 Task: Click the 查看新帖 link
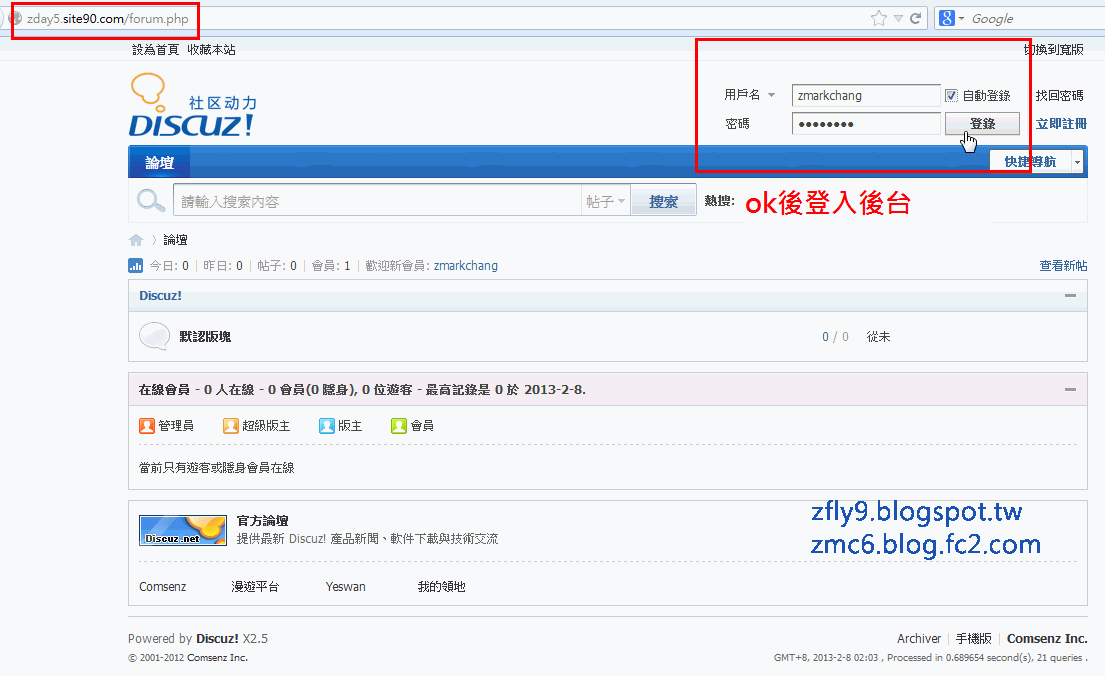(x=1063, y=266)
